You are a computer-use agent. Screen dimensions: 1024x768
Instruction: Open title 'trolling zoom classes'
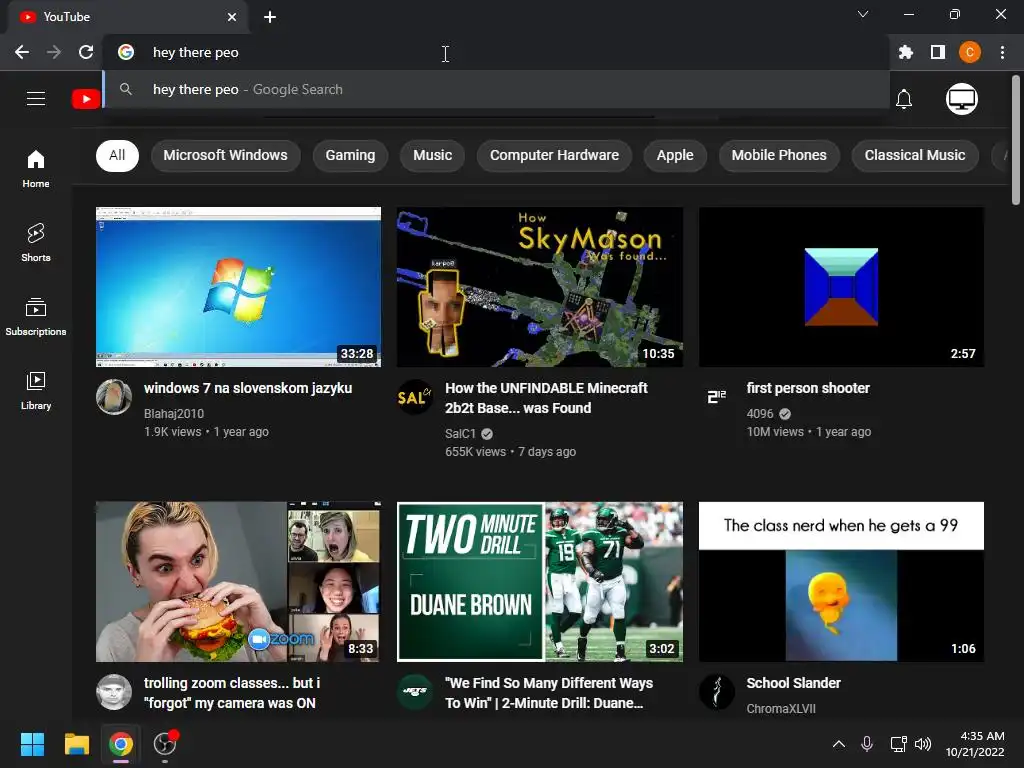pyautogui.click(x=232, y=693)
